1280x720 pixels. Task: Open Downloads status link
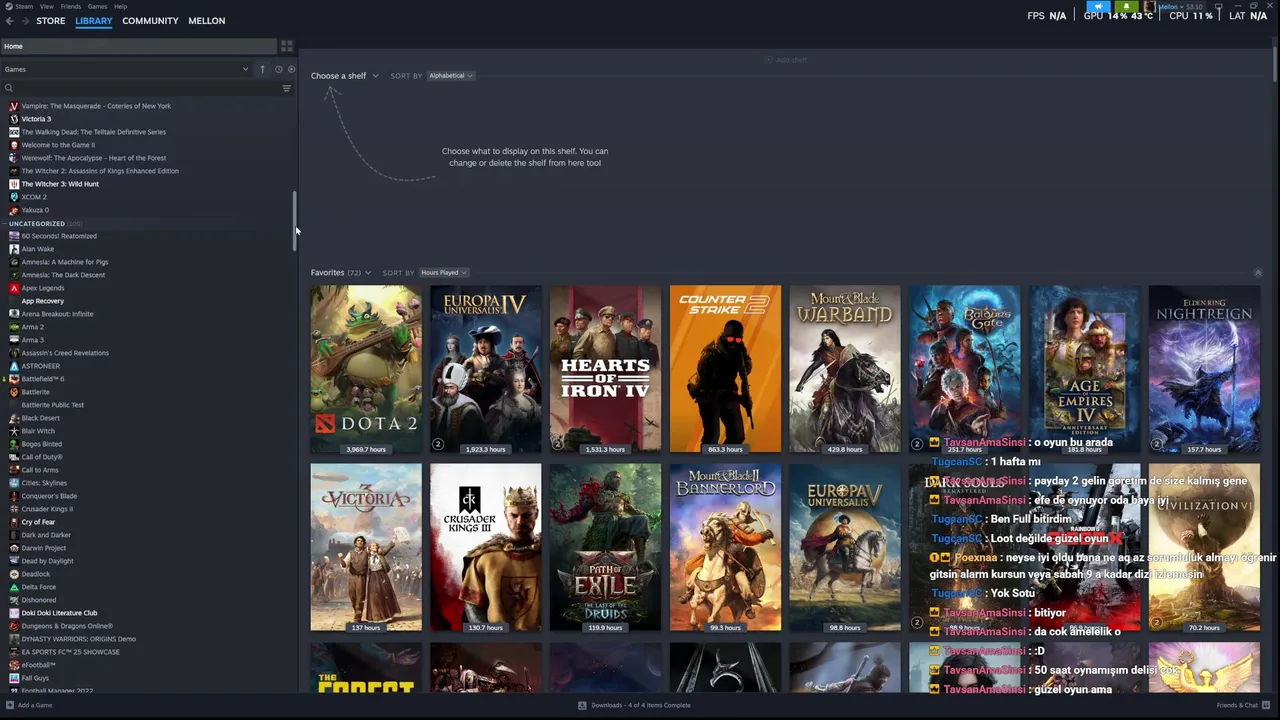(x=634, y=705)
